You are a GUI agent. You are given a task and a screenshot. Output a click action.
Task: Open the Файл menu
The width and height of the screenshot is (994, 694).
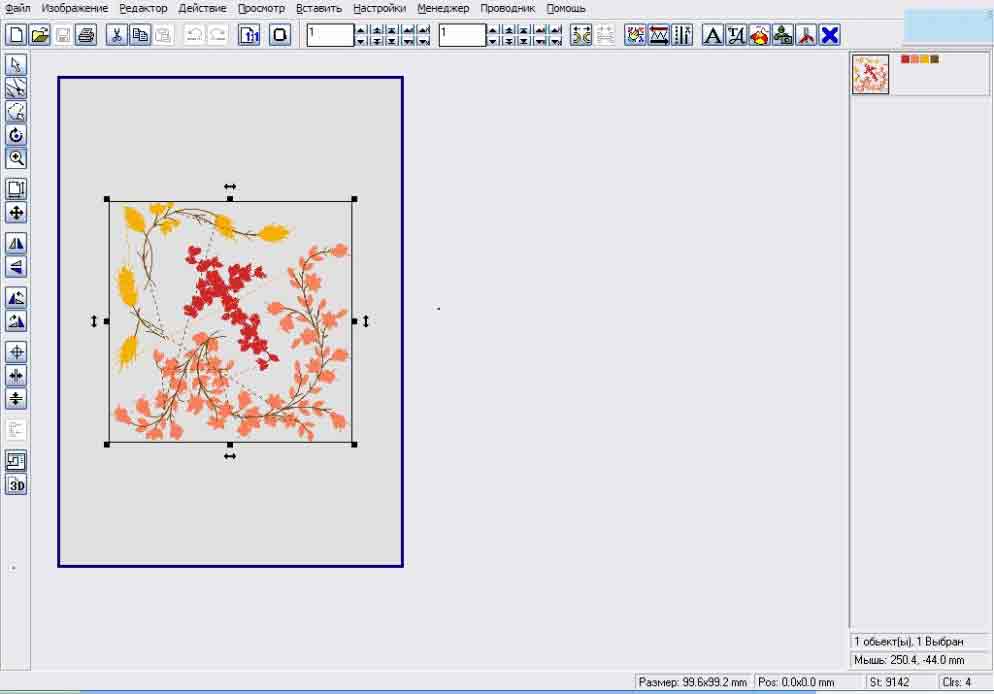[x=17, y=8]
